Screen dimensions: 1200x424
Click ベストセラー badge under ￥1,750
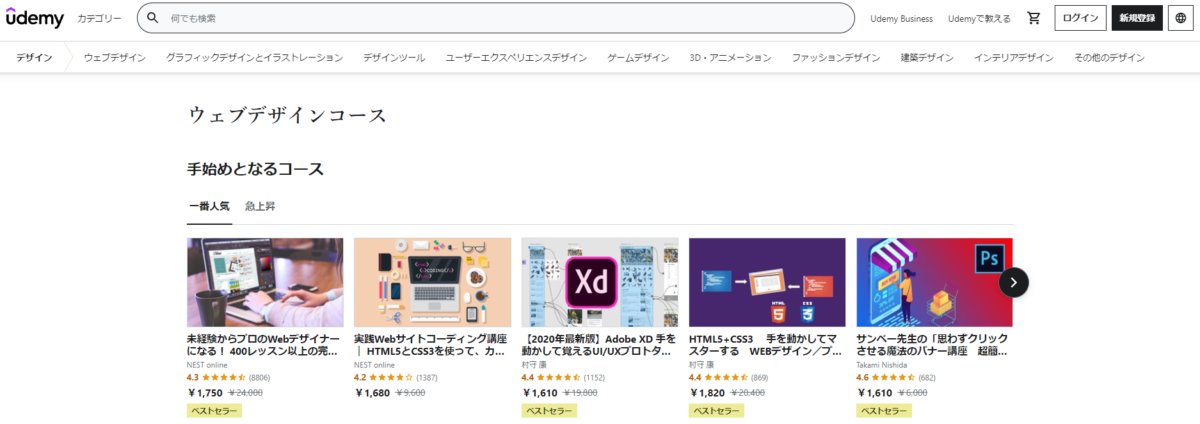coord(214,411)
